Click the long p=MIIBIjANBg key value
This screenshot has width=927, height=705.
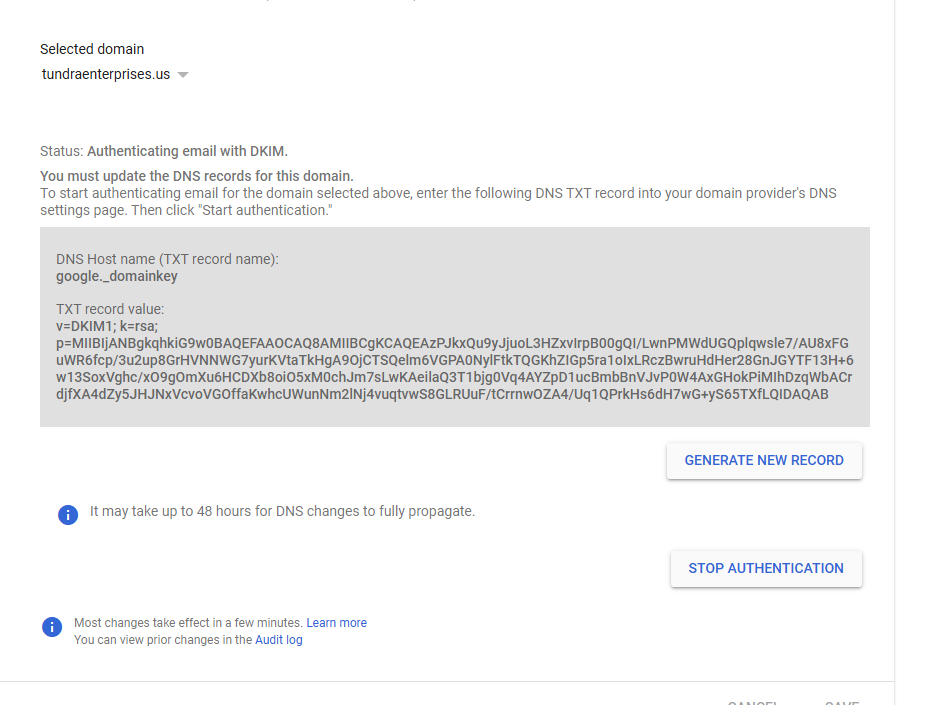pos(455,368)
